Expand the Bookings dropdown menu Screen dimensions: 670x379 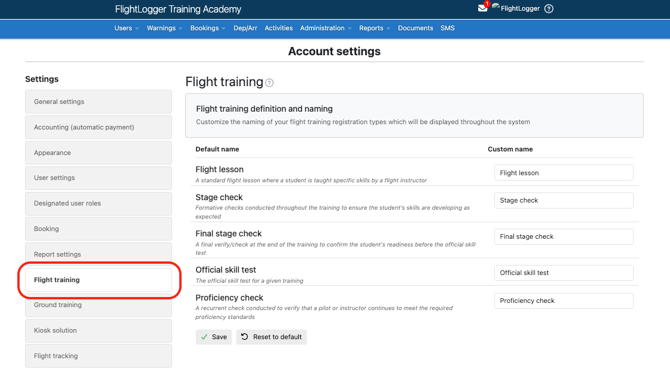click(208, 28)
